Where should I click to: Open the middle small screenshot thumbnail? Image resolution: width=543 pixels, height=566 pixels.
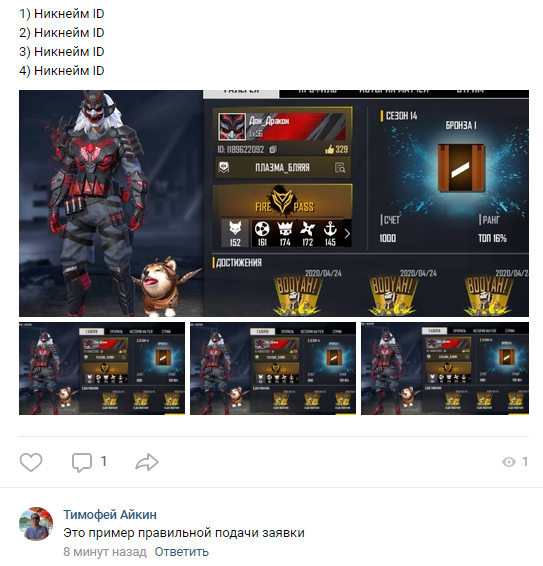[x=273, y=369]
